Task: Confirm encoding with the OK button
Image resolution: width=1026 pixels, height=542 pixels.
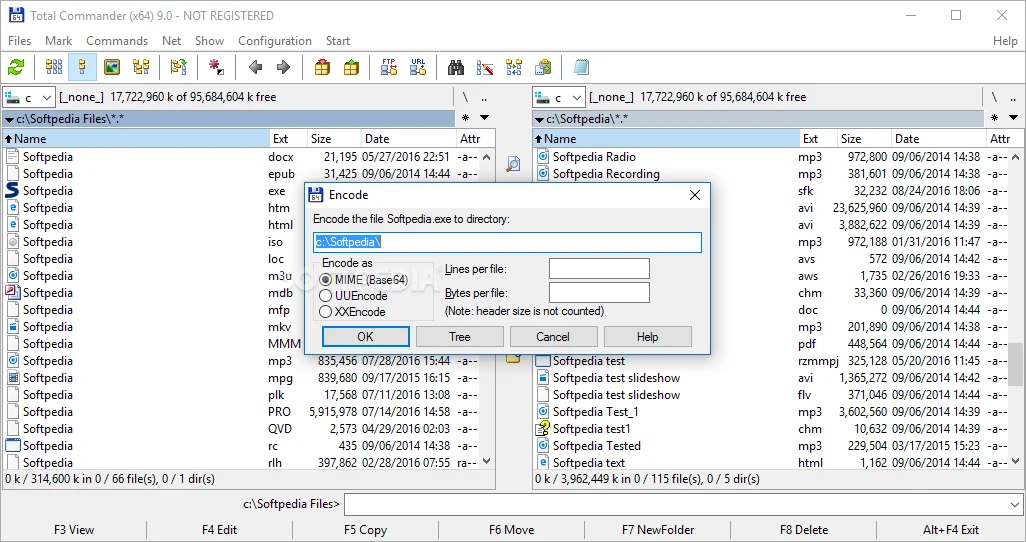Action: [x=365, y=336]
